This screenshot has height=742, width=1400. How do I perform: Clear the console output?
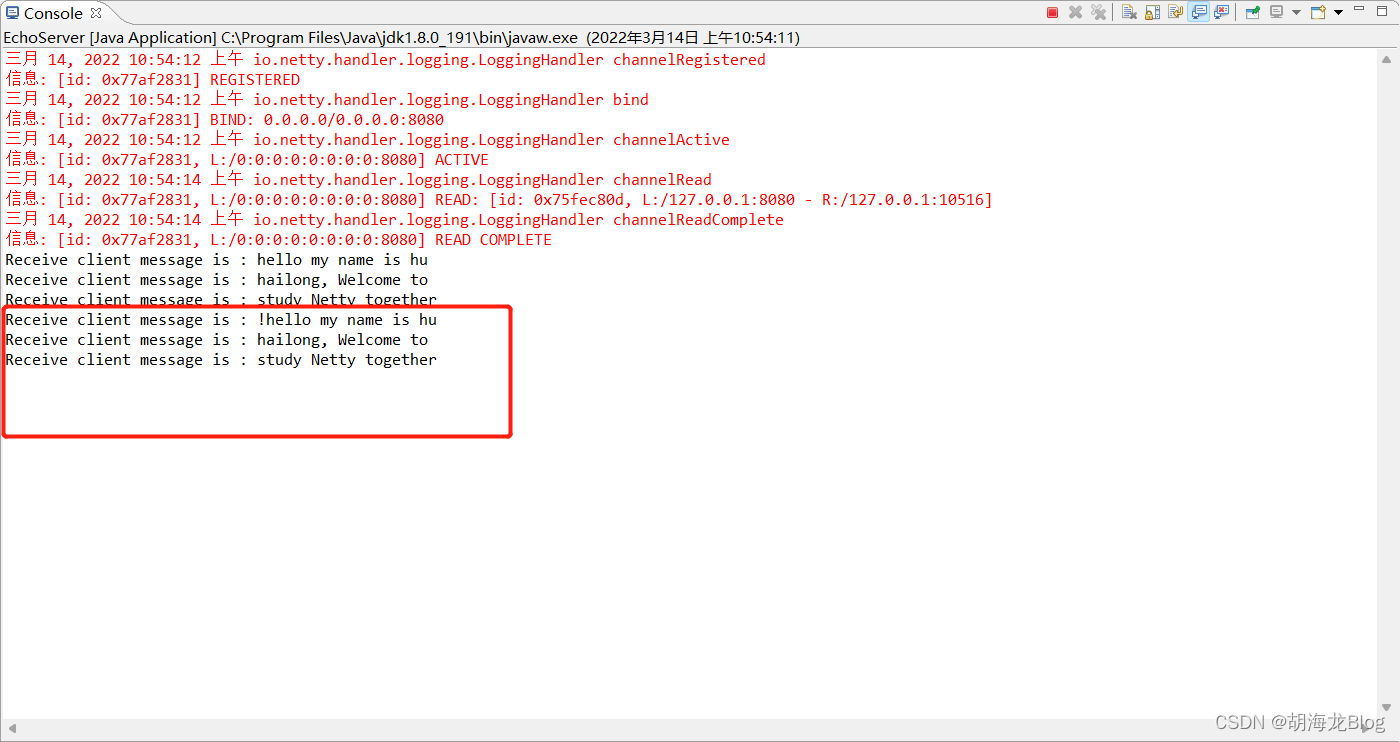coord(1129,12)
